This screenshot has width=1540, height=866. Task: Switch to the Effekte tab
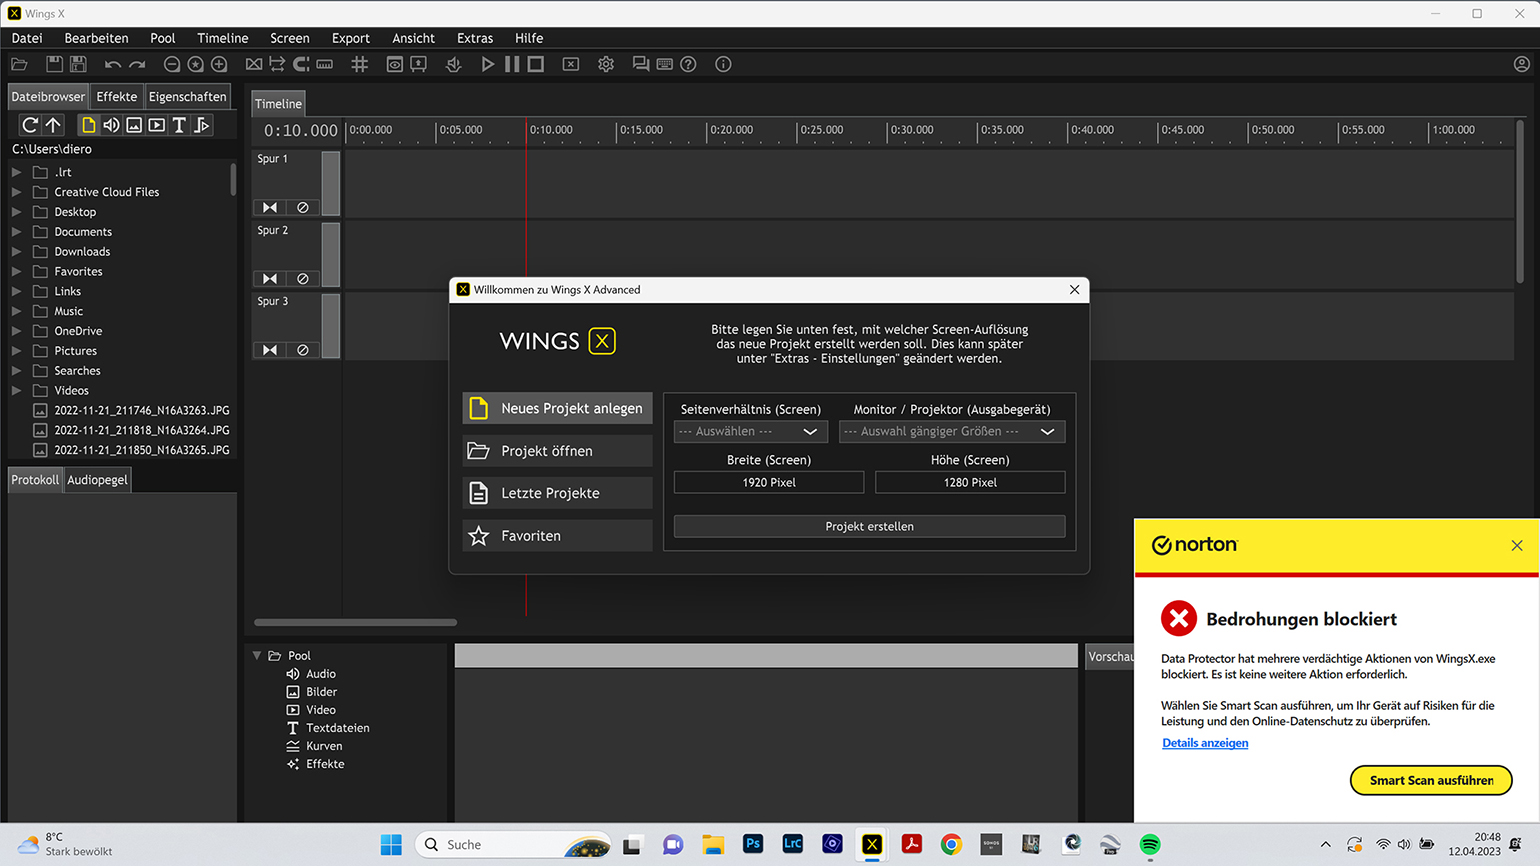117,97
